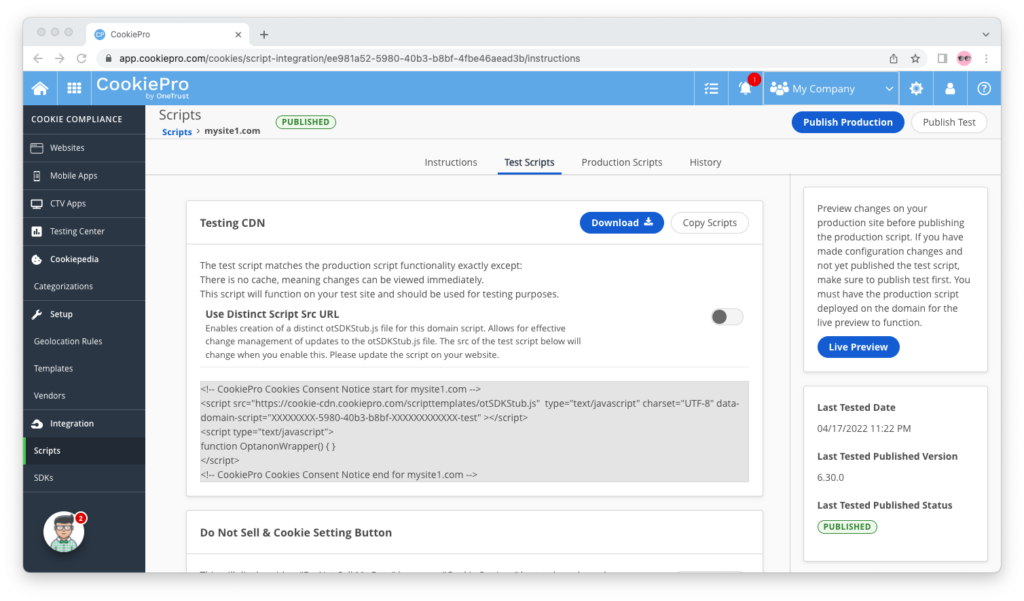Click the Copy Scripts button
The height and width of the screenshot is (601, 1024).
[709, 223]
